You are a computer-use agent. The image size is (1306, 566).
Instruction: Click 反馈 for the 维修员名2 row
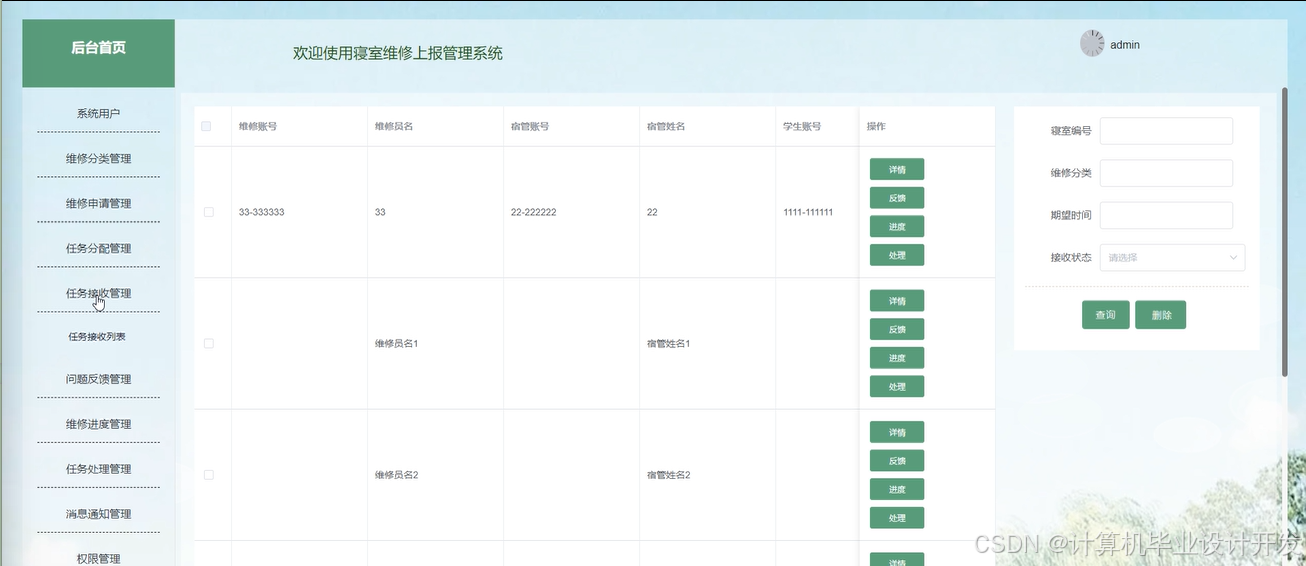coord(897,461)
